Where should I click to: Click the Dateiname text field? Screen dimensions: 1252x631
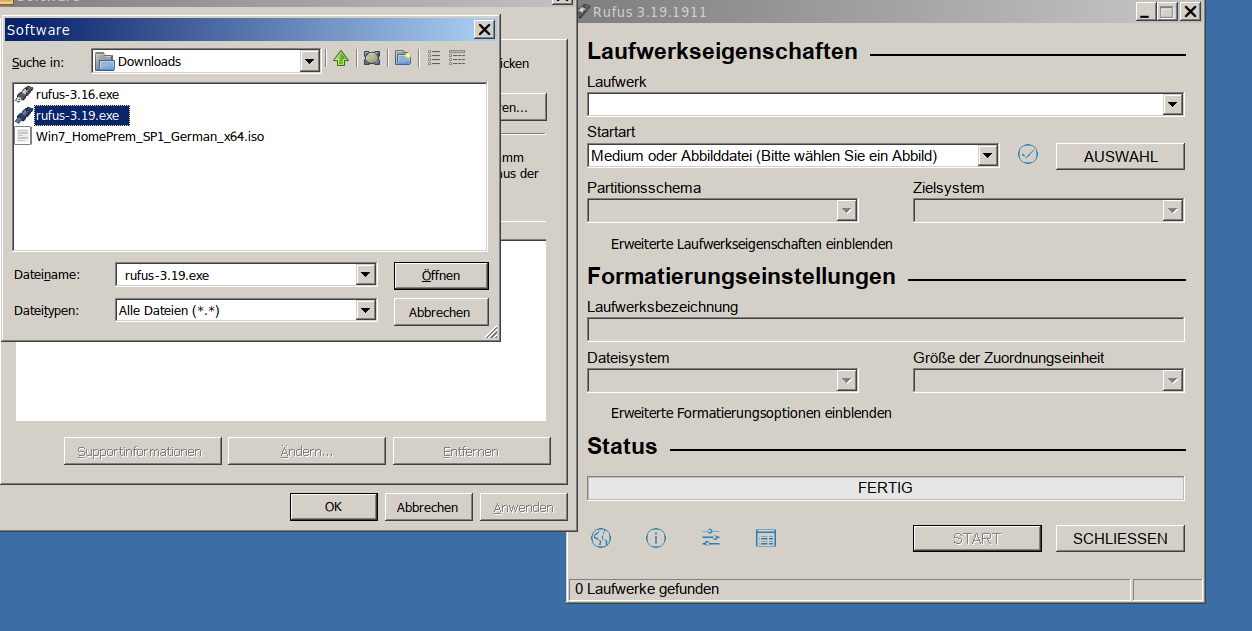(x=237, y=275)
